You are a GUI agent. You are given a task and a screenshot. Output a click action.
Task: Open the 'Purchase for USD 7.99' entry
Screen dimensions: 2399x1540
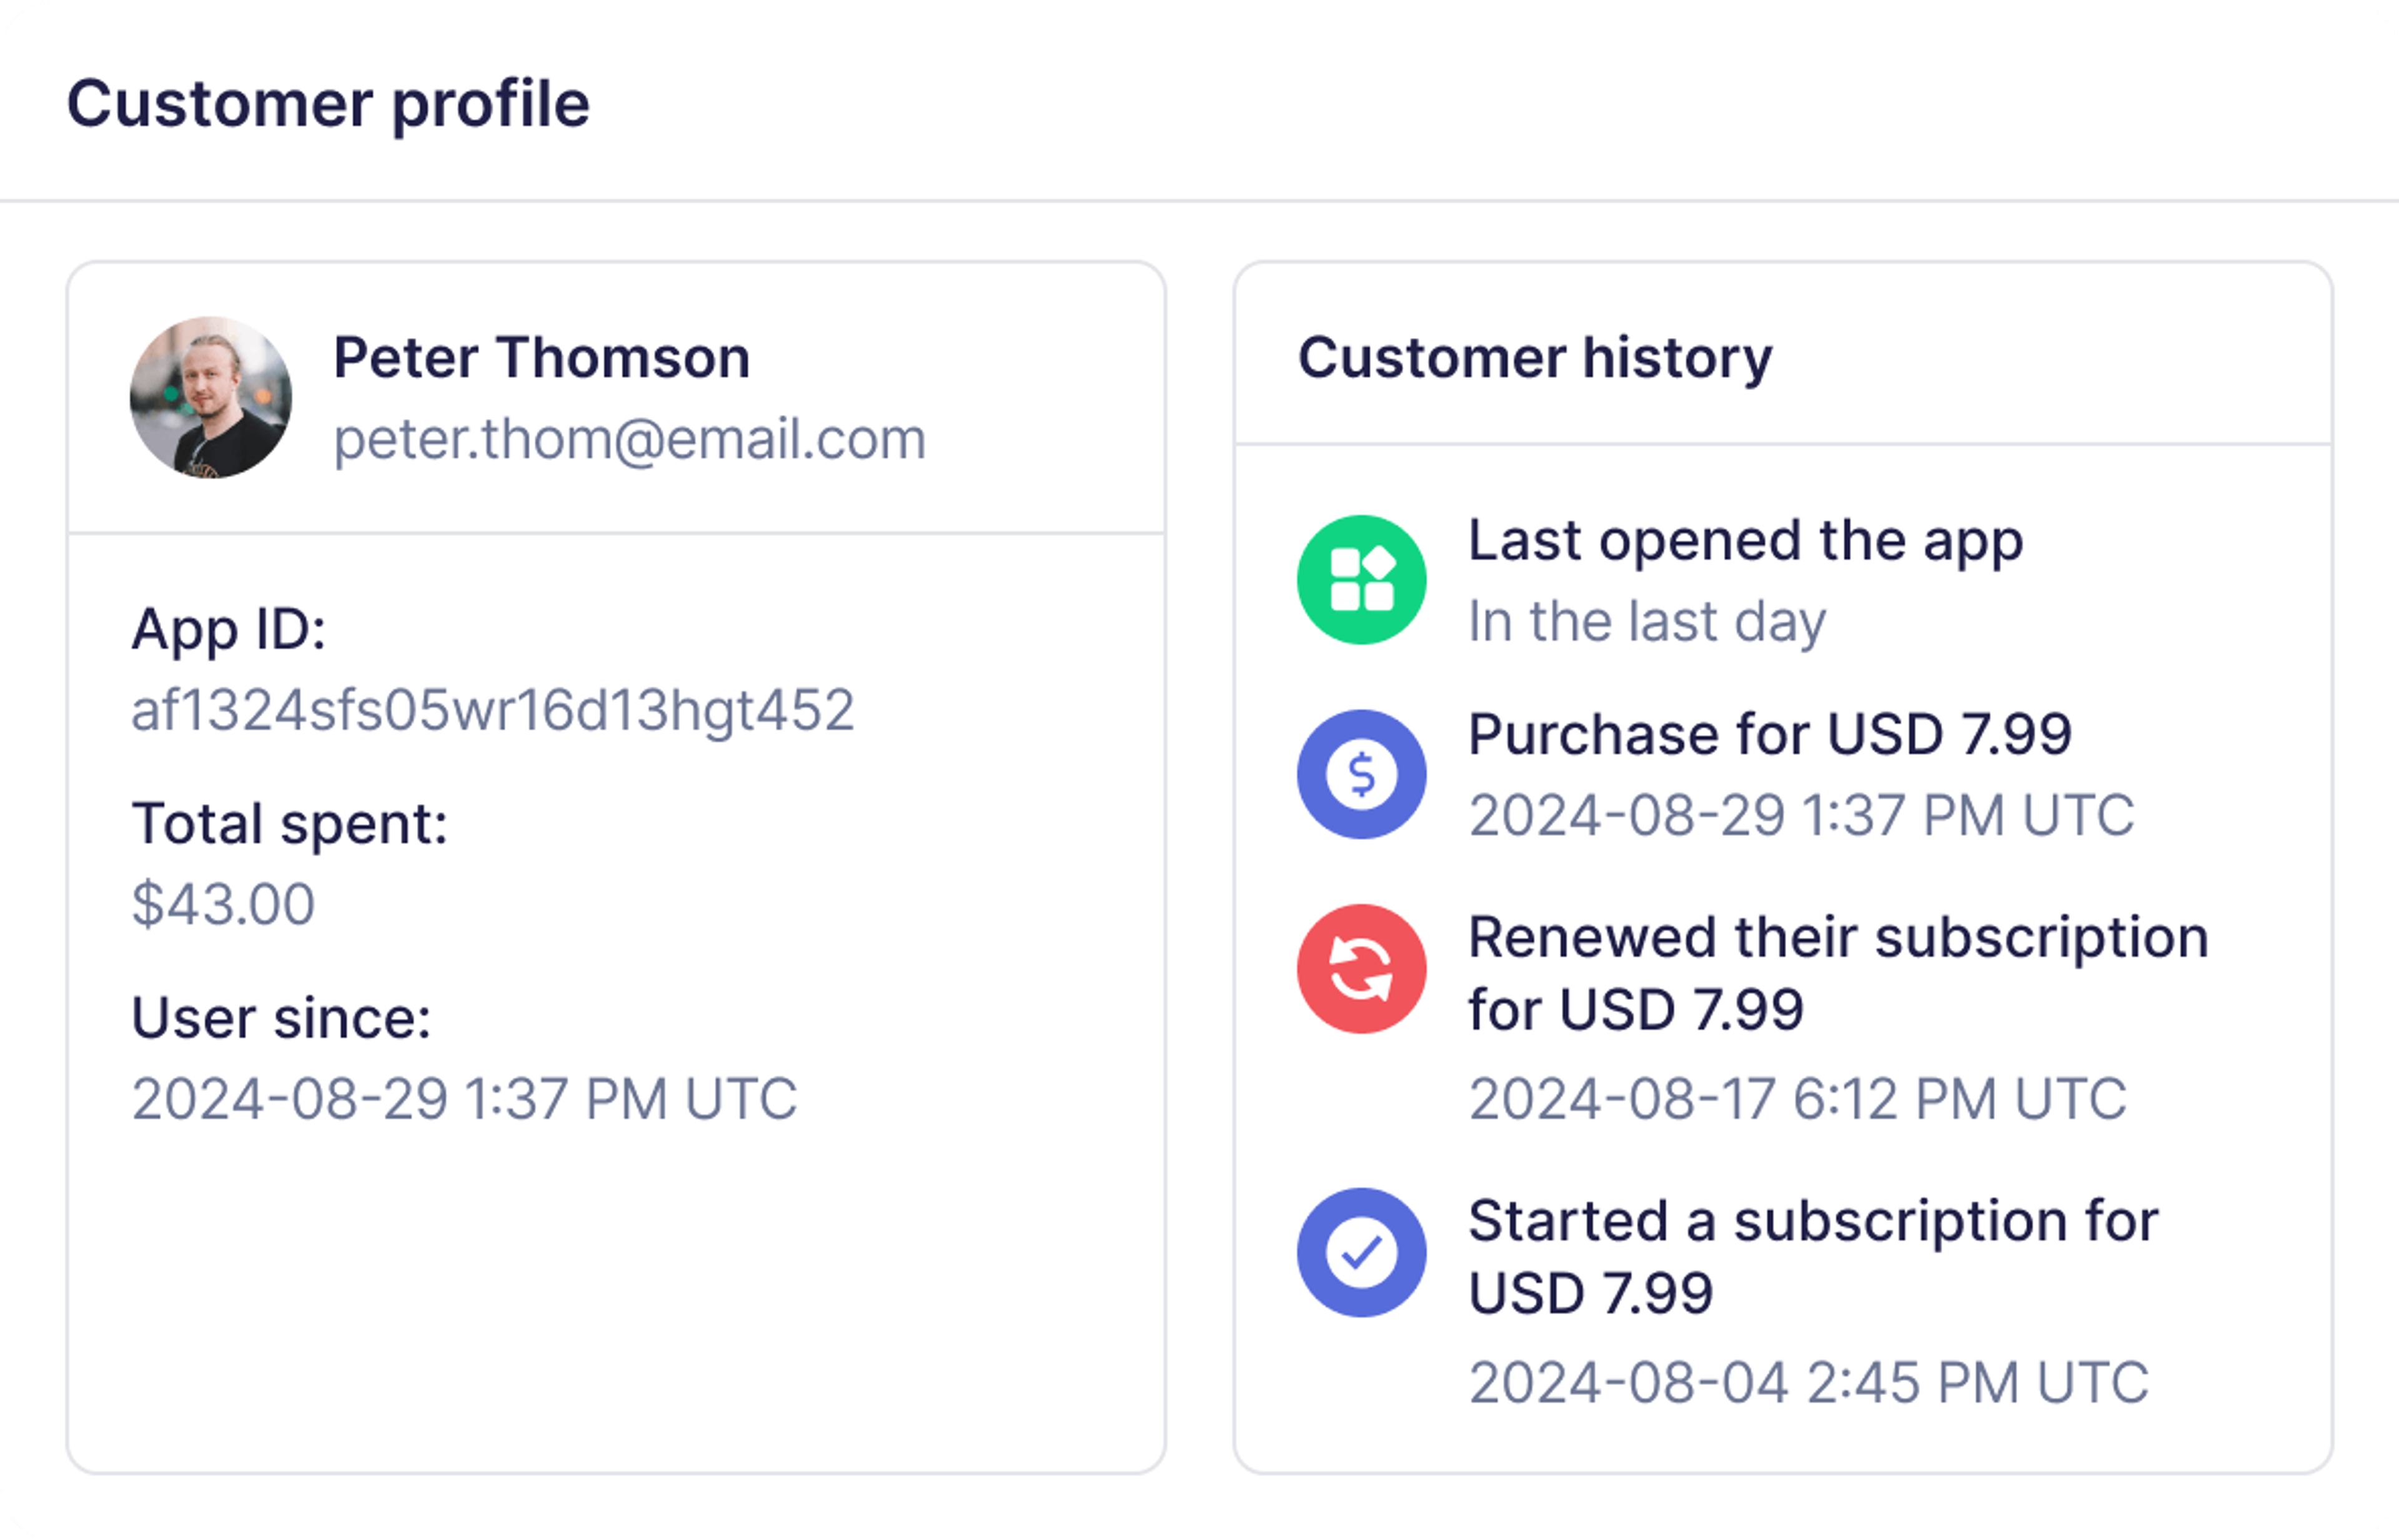coord(1769,735)
